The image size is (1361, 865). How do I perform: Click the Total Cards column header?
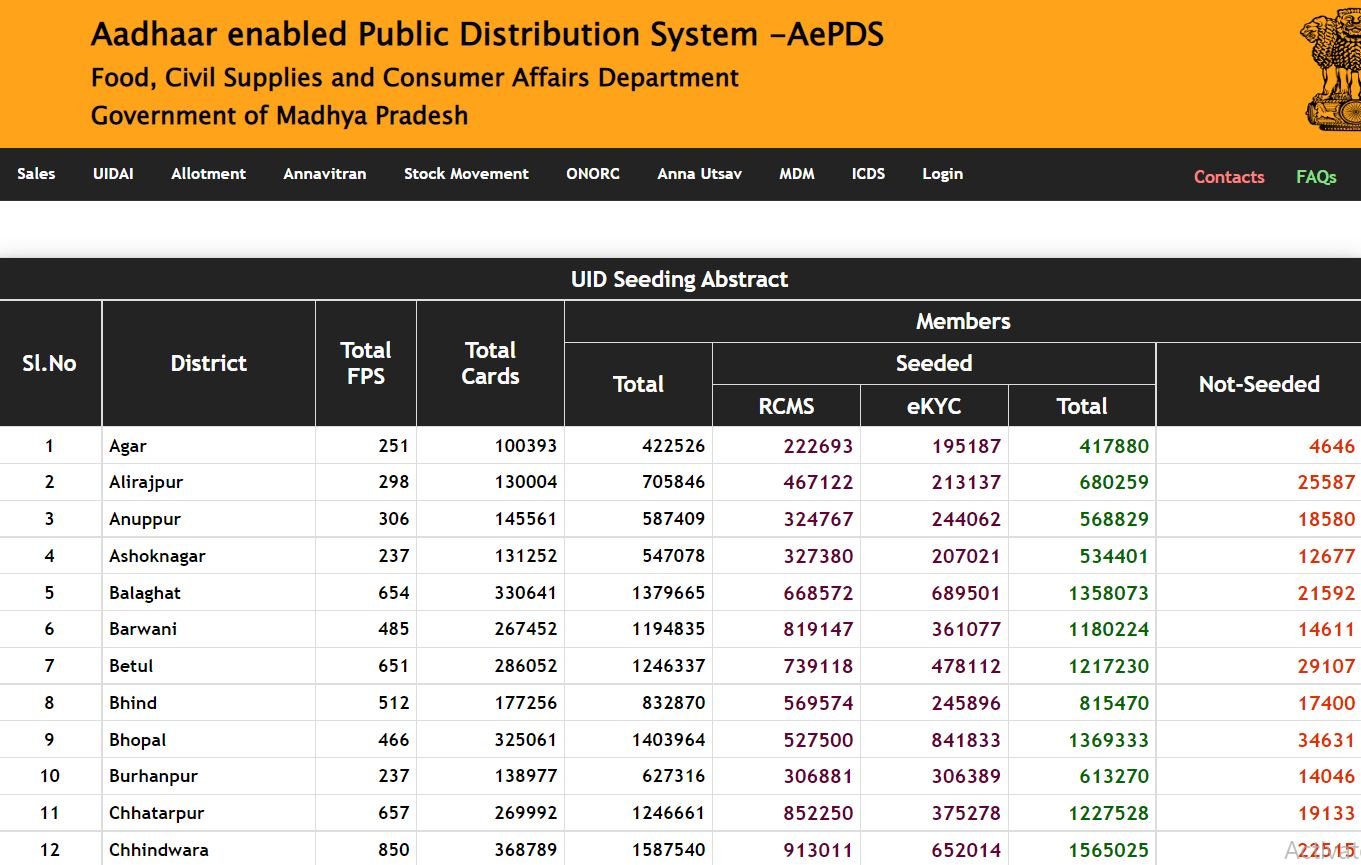[x=490, y=363]
